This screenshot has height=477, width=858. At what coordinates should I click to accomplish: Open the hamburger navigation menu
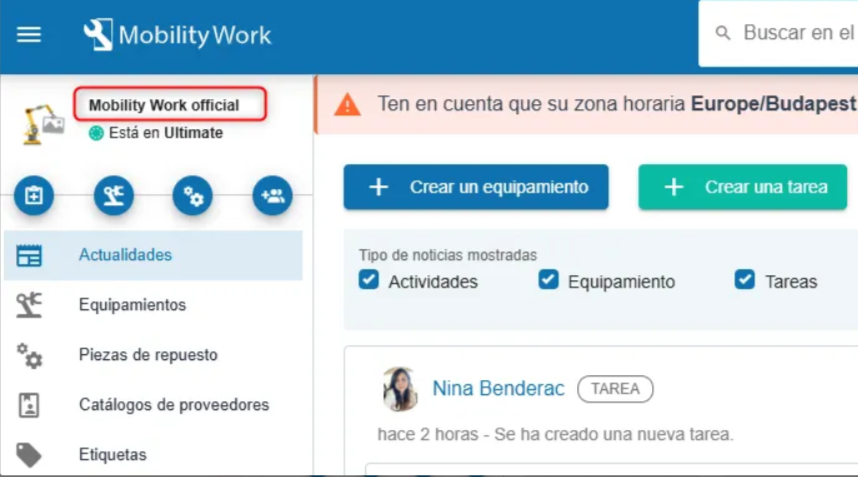click(29, 35)
